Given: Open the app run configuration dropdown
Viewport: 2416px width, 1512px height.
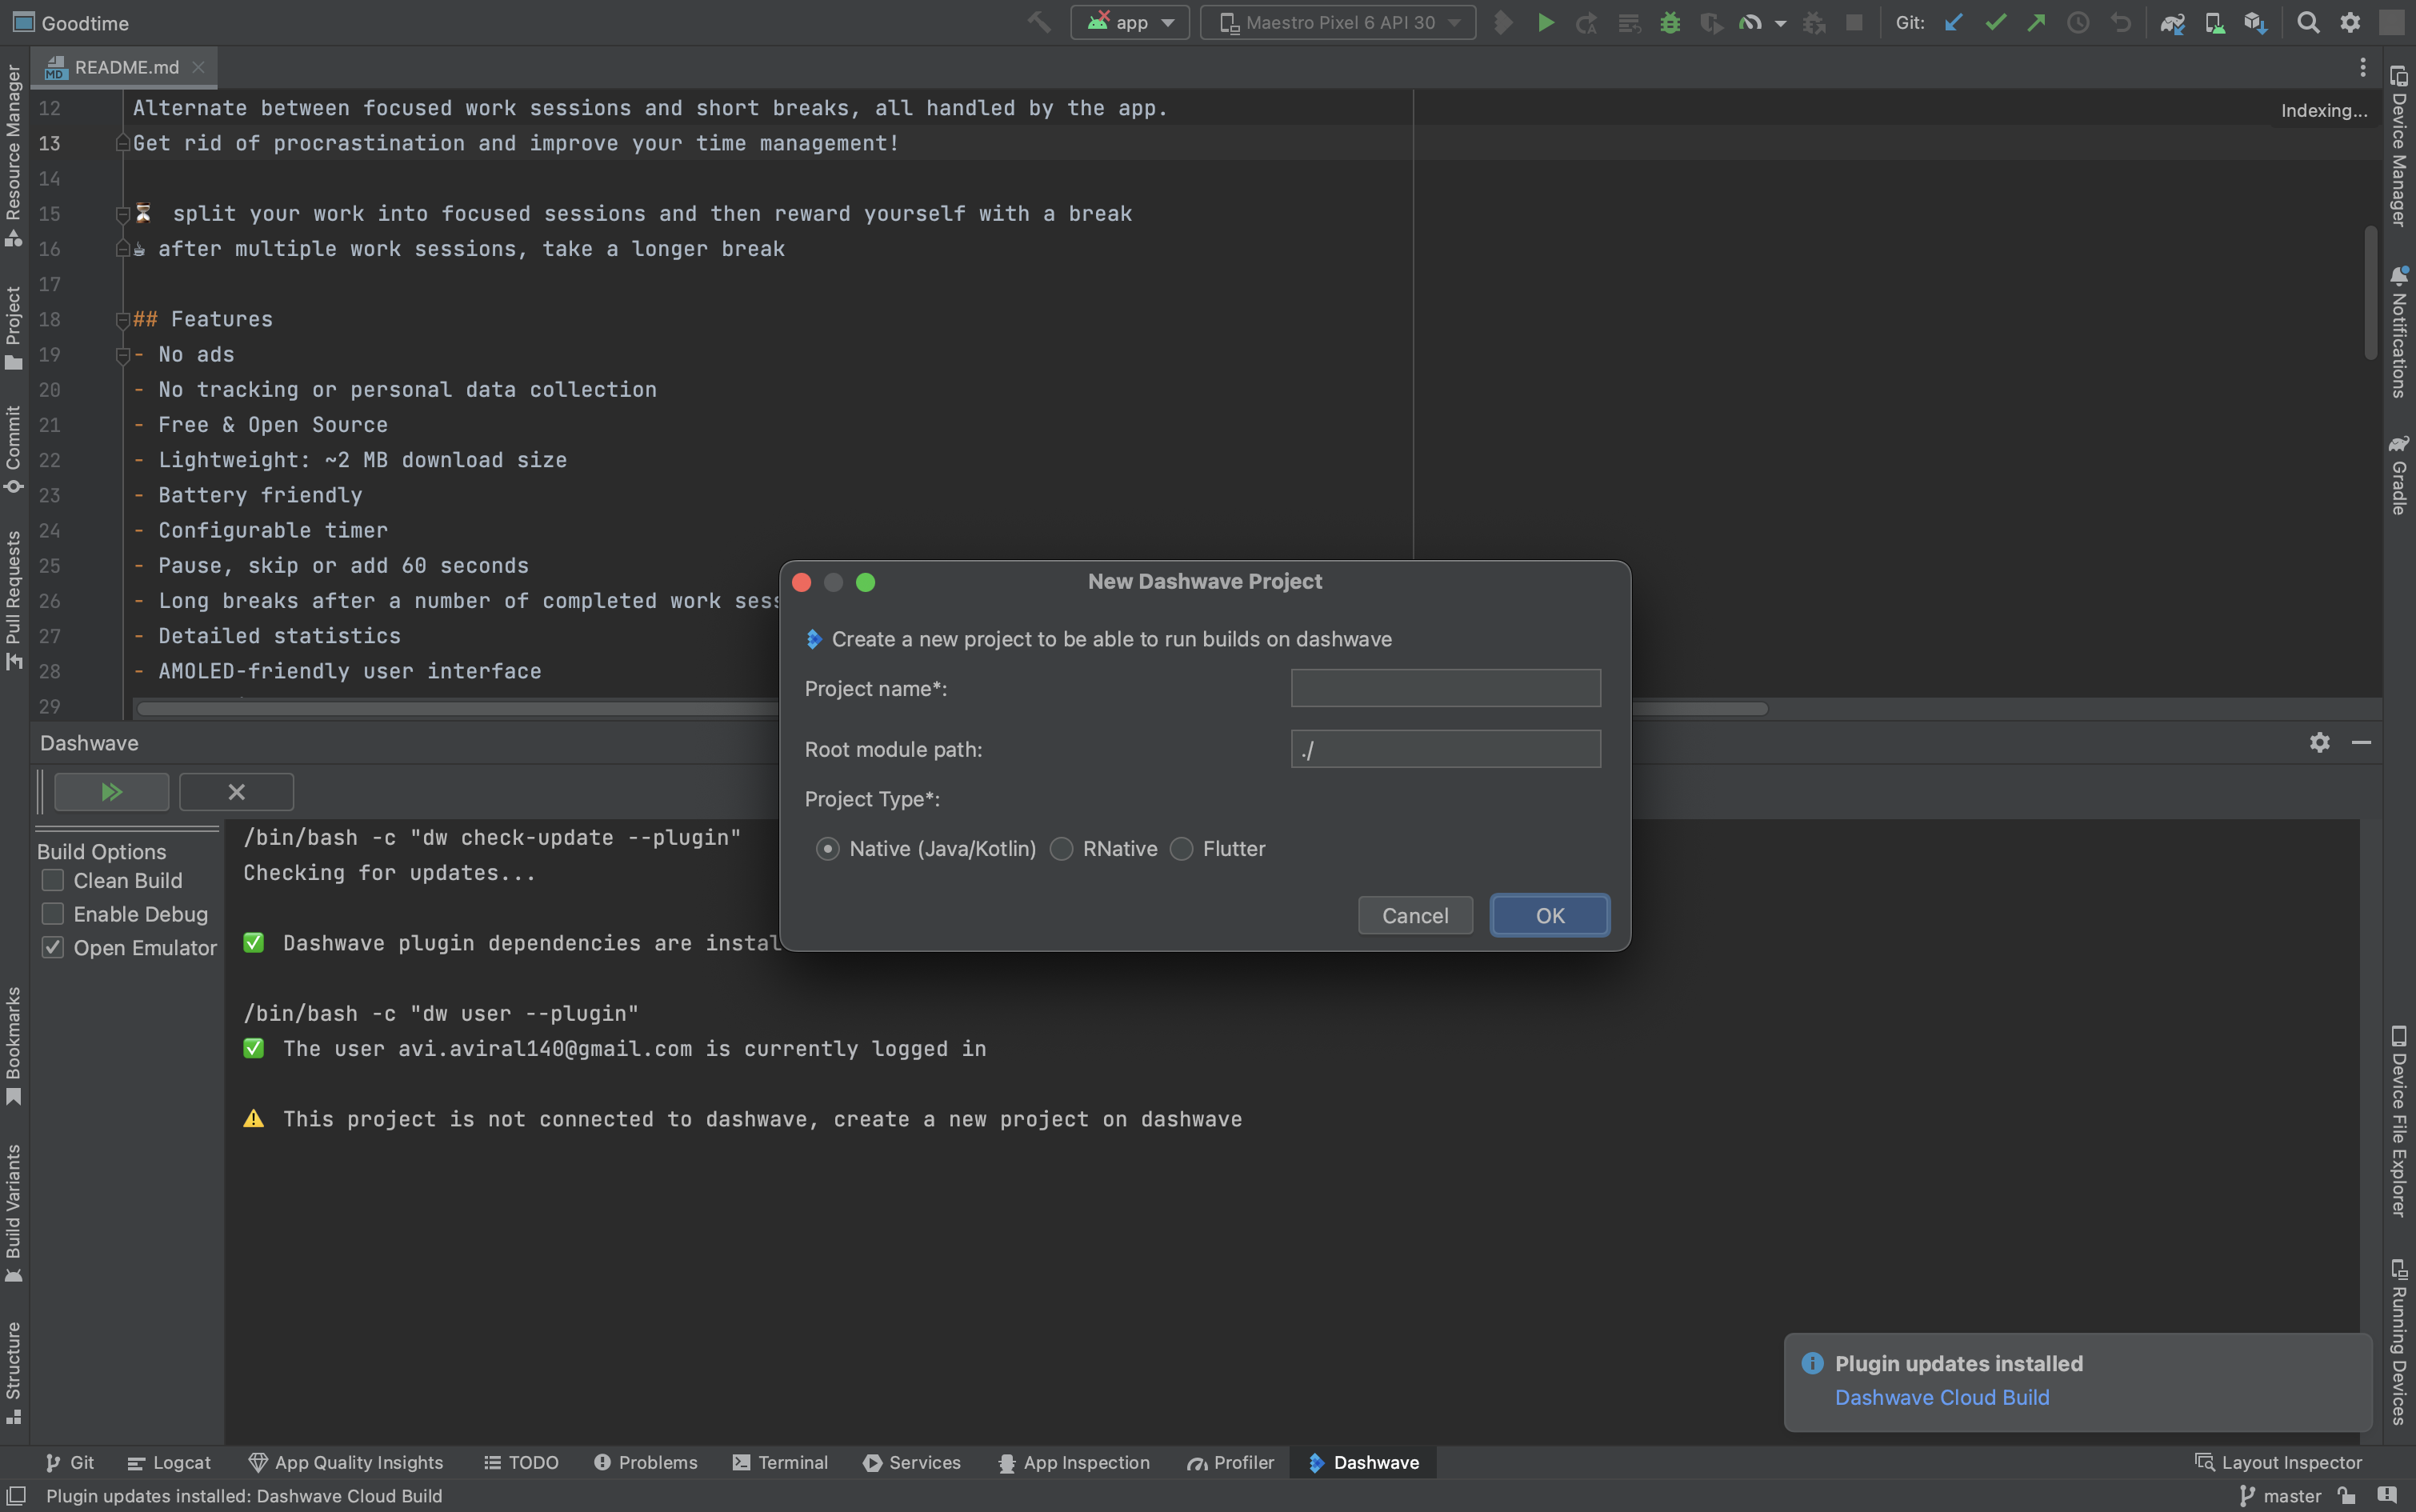Looking at the screenshot, I should tap(1130, 22).
